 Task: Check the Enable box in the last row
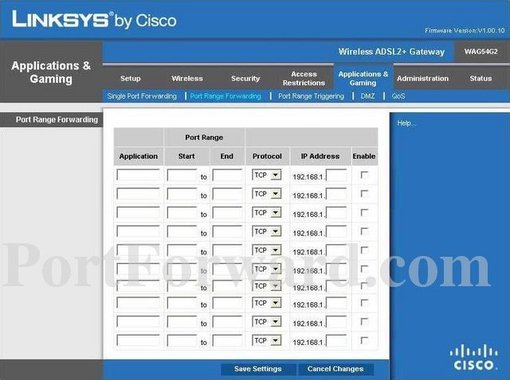coord(364,340)
